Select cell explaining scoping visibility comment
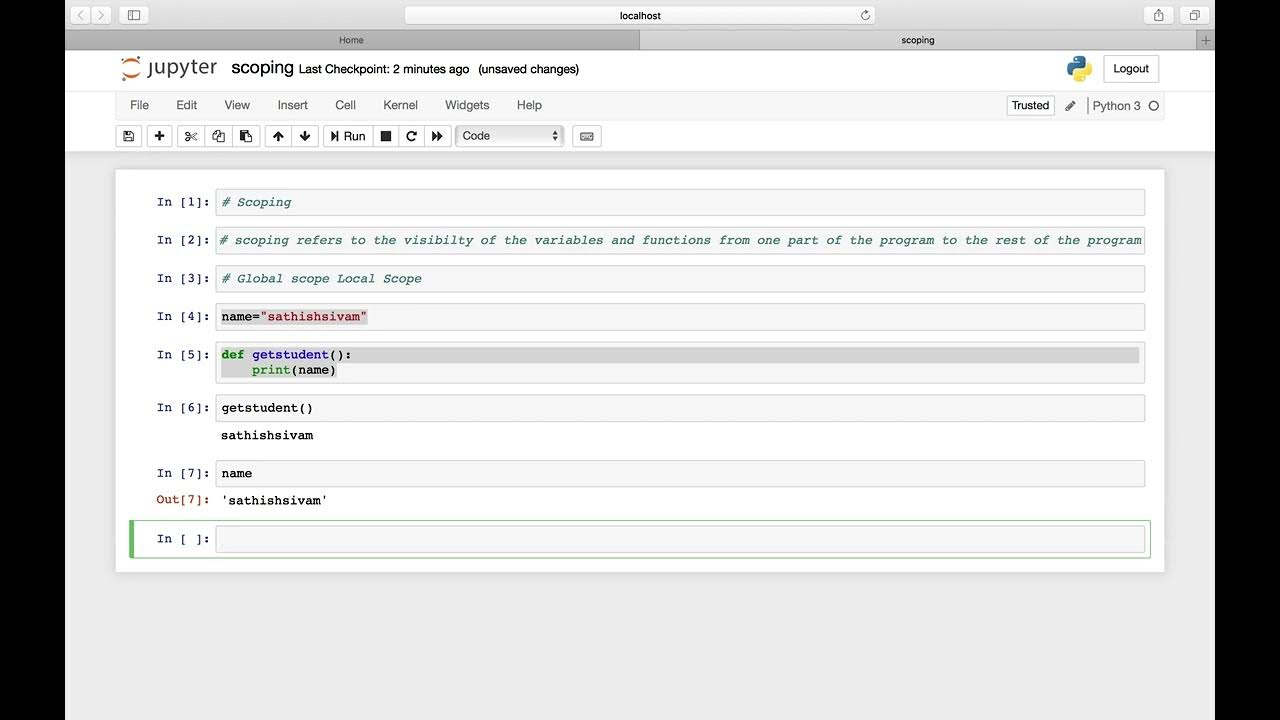This screenshot has height=720, width=1280. pos(680,240)
